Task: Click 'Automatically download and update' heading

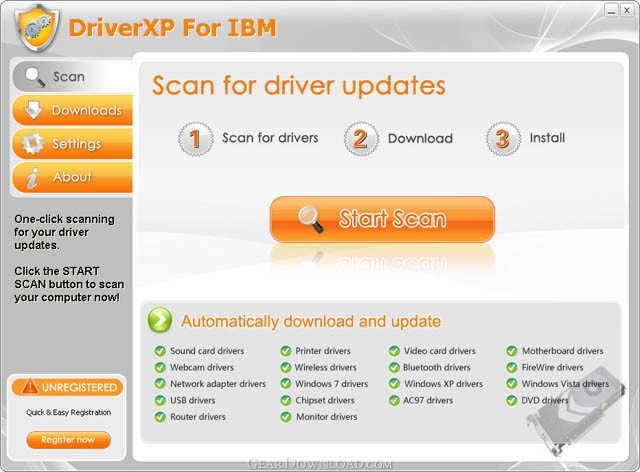Action: click(x=311, y=321)
